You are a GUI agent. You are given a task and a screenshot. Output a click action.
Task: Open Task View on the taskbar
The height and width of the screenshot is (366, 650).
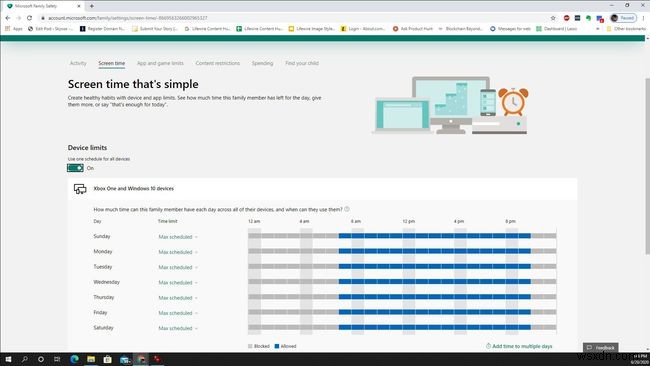pos(57,359)
